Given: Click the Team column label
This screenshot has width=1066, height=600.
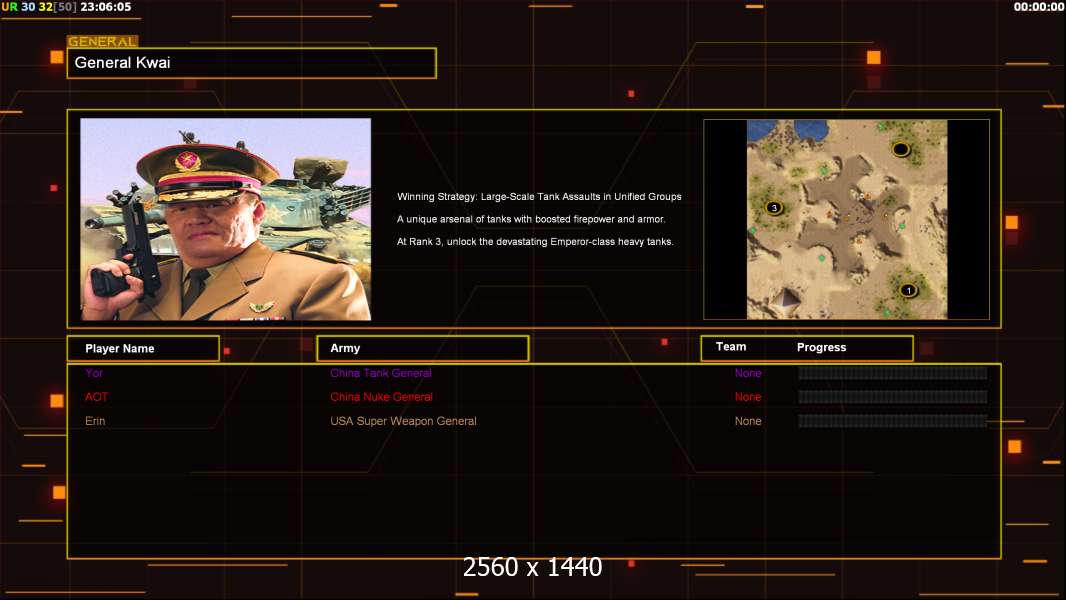Looking at the screenshot, I should click(x=731, y=347).
